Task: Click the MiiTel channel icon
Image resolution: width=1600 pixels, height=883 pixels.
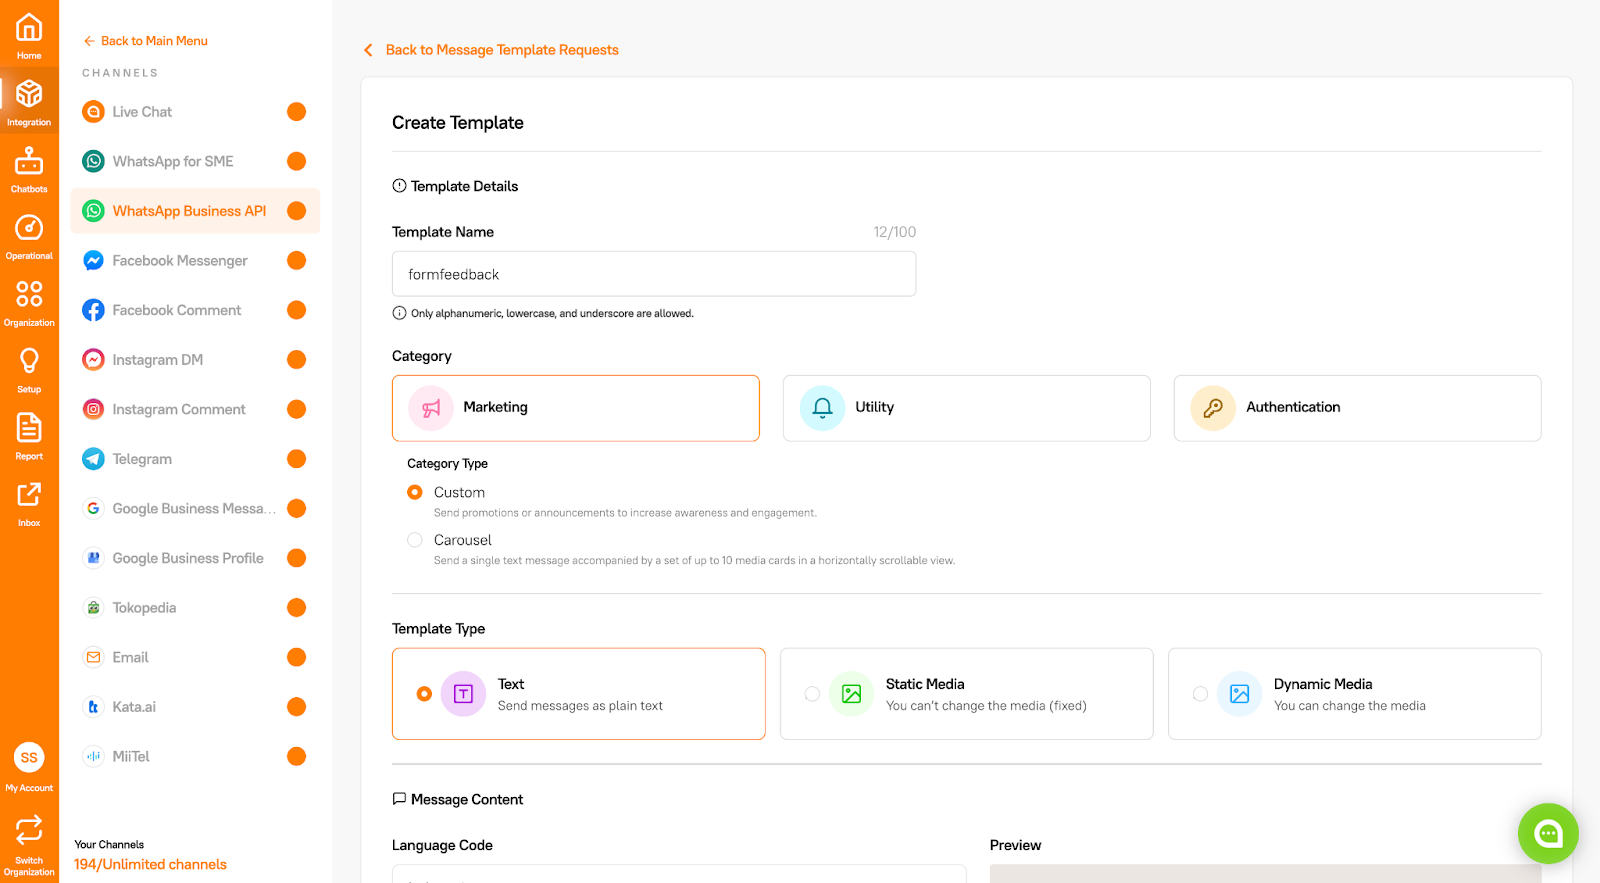Action: [x=93, y=756]
